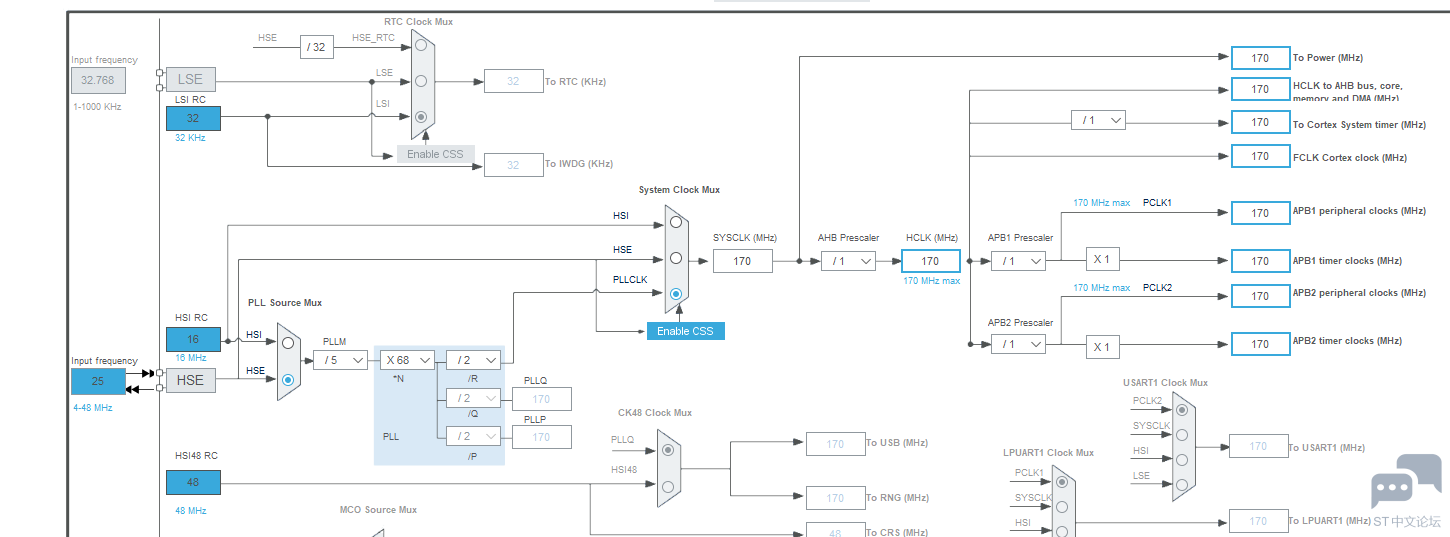Expand the AHB Prescaler dropdown
The height and width of the screenshot is (537, 1450).
pos(847,261)
